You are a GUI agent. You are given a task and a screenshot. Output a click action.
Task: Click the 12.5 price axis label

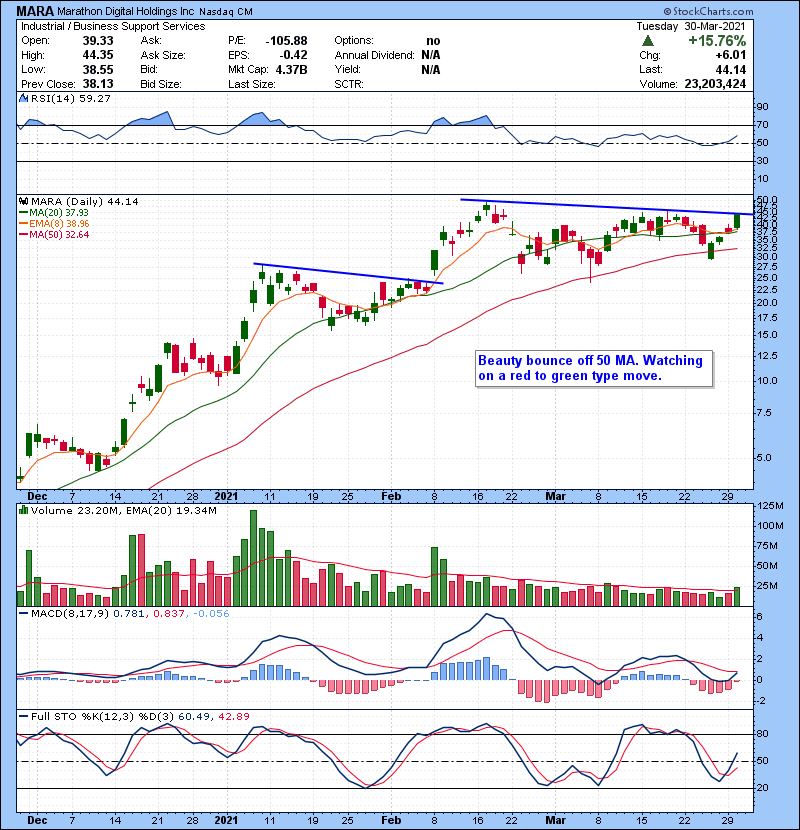click(x=767, y=356)
